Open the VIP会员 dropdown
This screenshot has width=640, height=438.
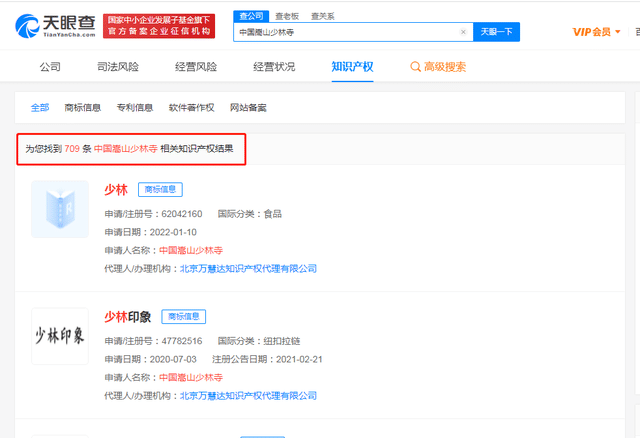[x=596, y=32]
